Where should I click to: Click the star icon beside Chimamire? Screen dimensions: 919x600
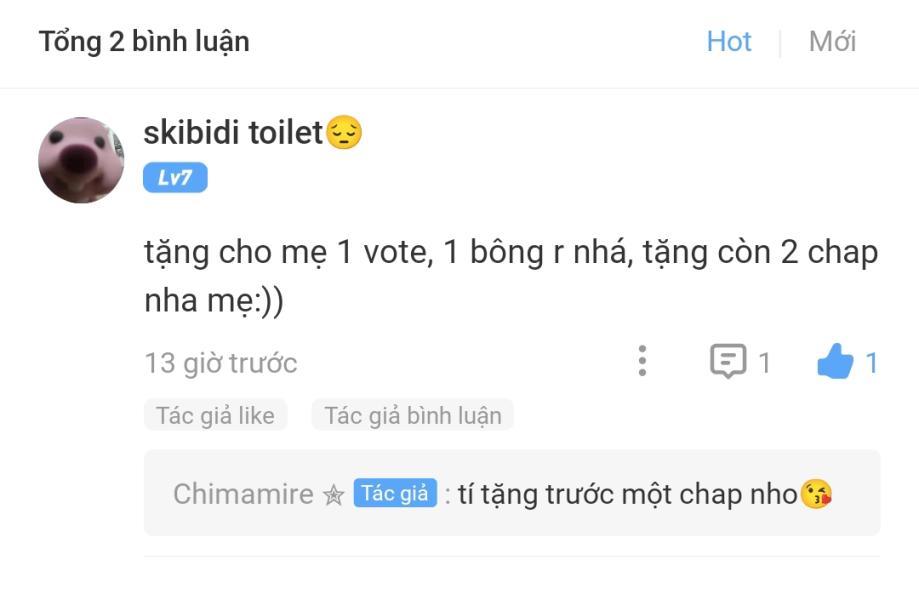334,495
